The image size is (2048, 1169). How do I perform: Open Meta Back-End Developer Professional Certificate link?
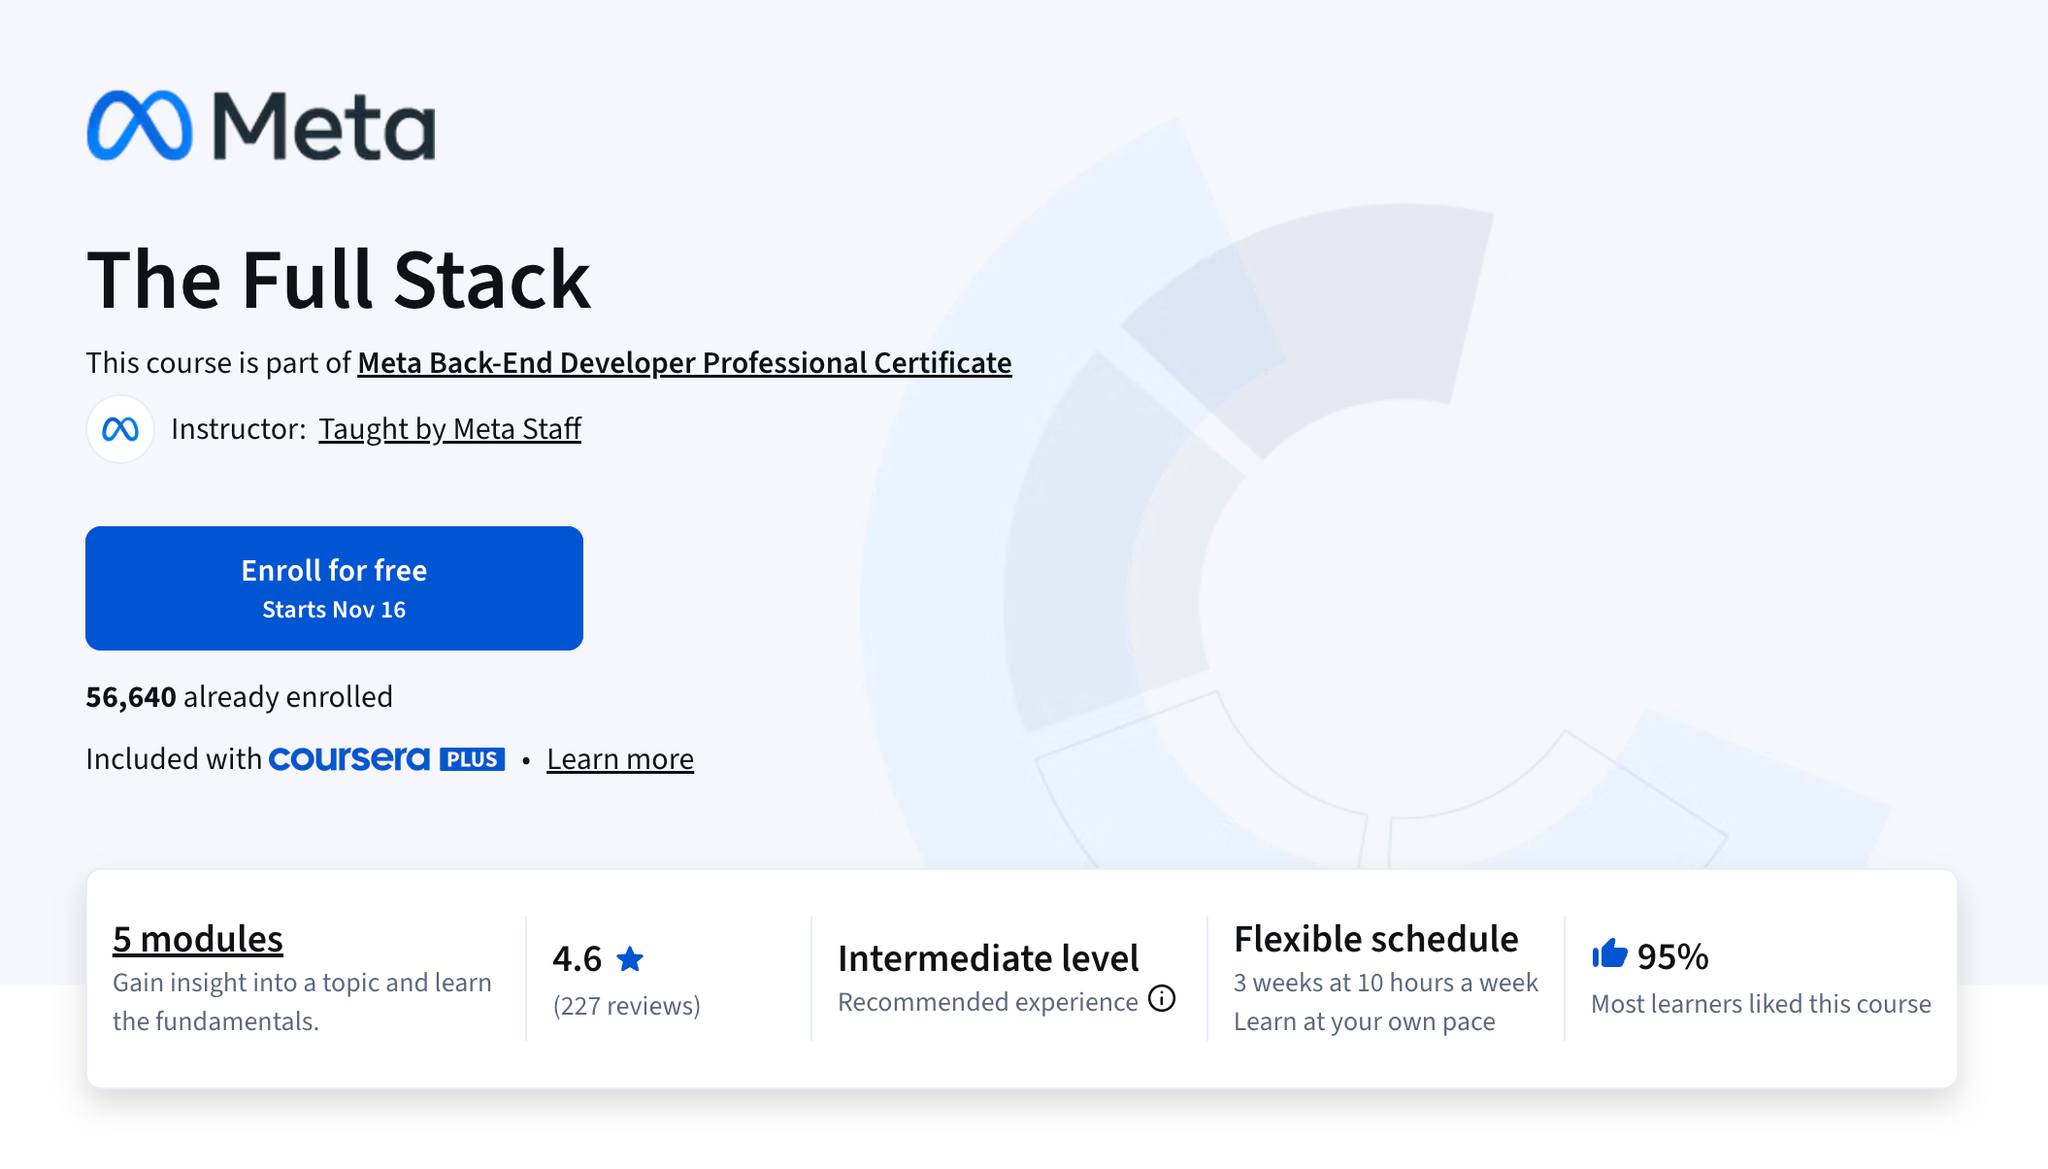[x=684, y=363]
